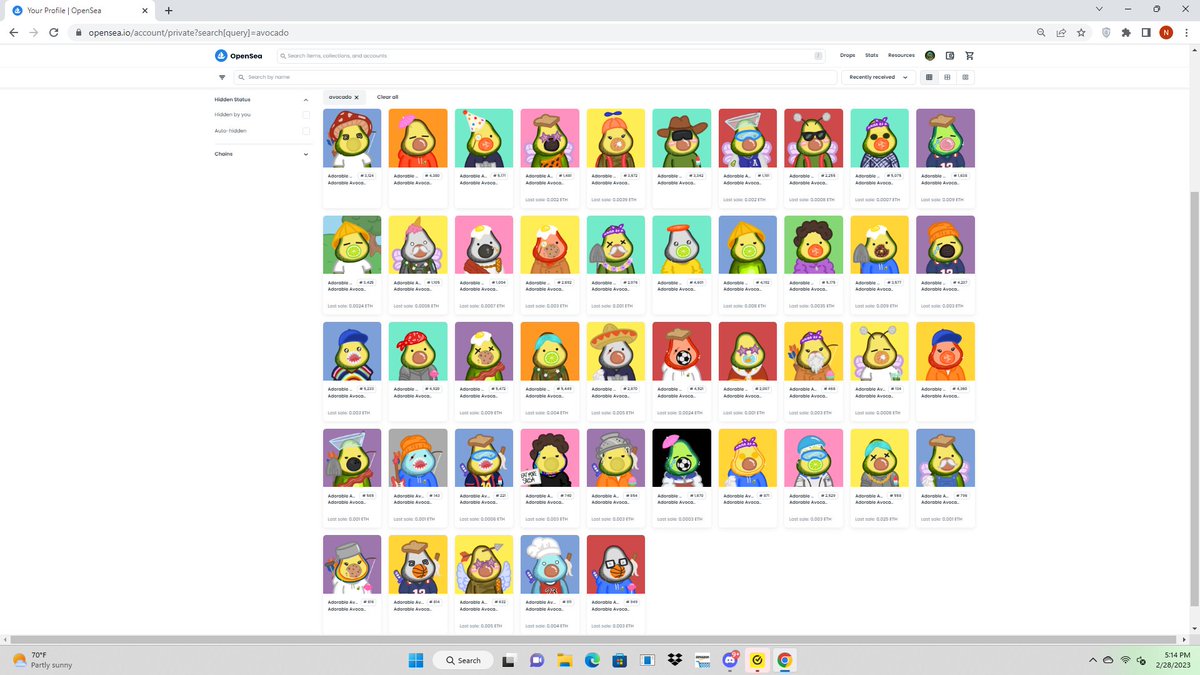Open the Extensions puzzle icon

(1127, 32)
